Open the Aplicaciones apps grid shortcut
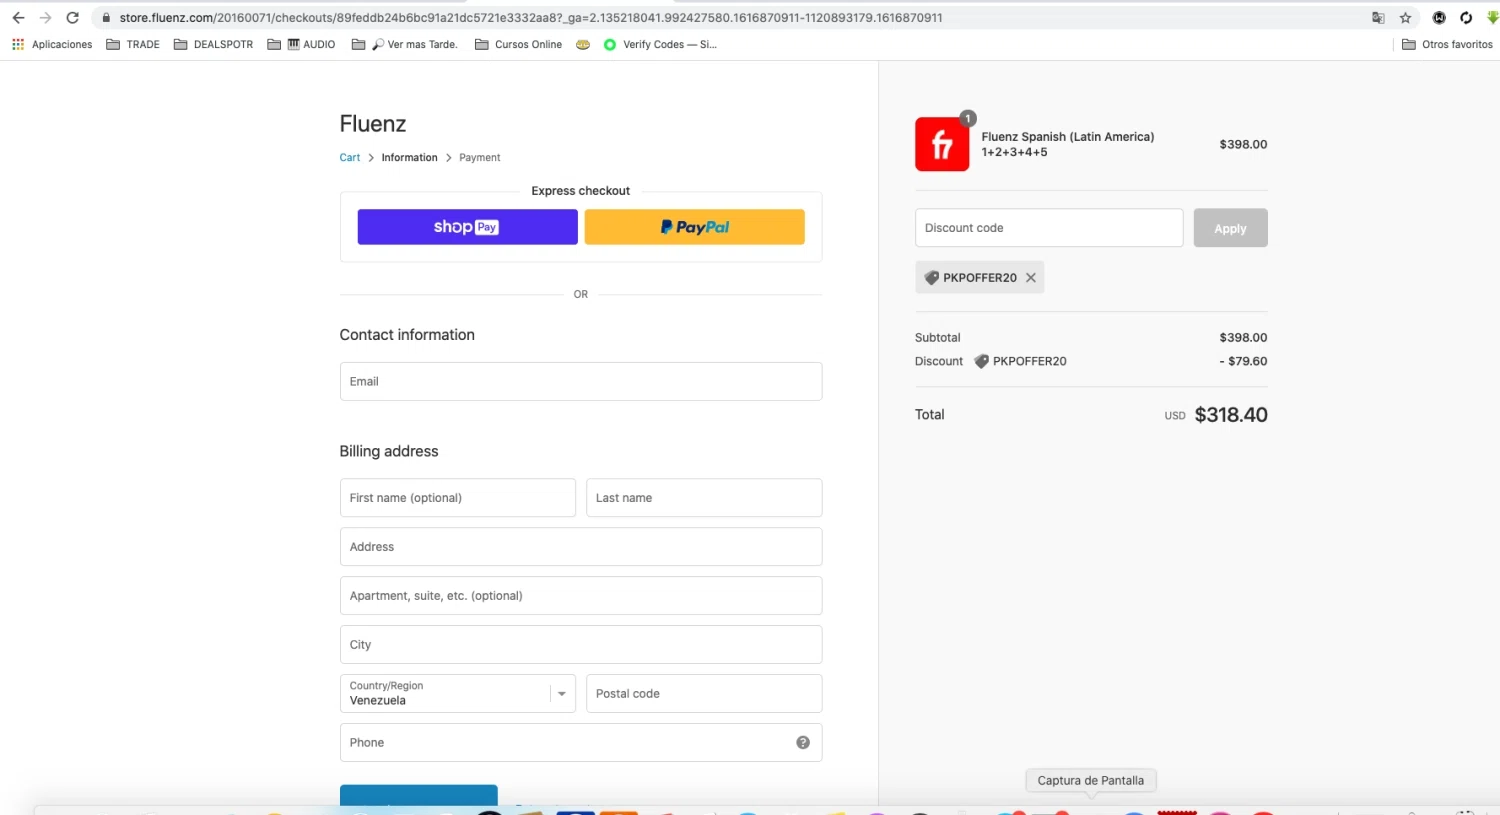 click(52, 44)
